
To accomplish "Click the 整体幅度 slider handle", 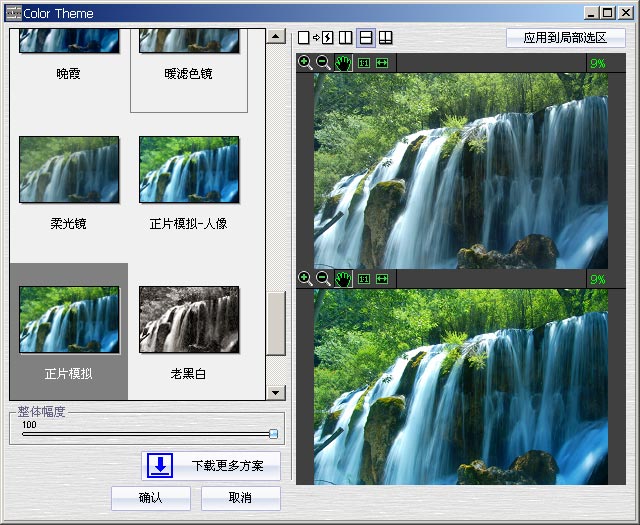I will (x=274, y=434).
